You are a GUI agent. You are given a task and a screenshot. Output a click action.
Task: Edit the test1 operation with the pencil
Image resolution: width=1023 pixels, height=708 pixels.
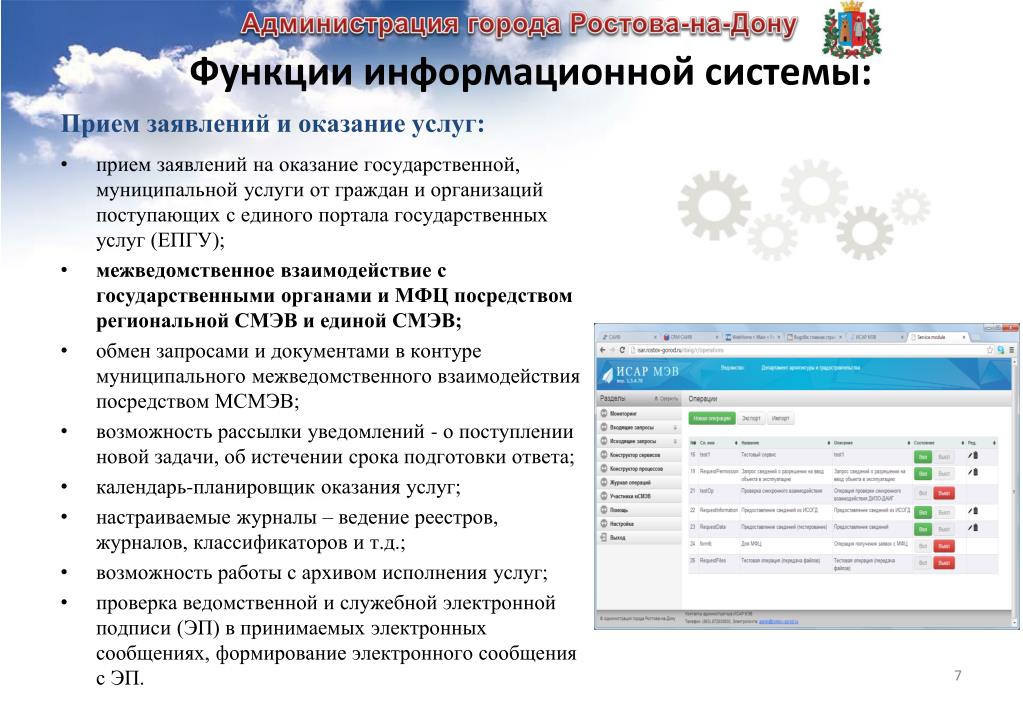(970, 455)
